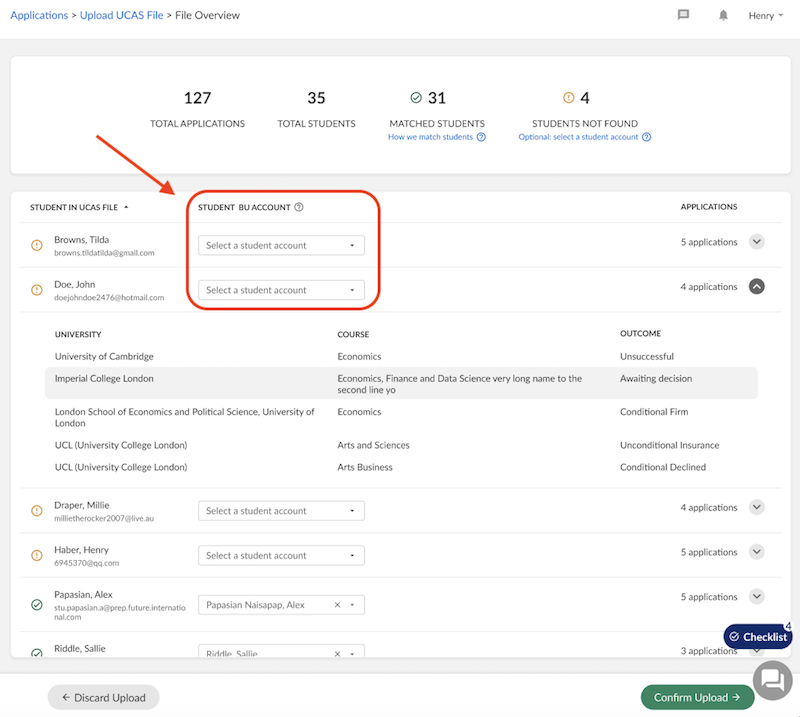
Task: Select the Imperial College London row
Action: coord(402,383)
